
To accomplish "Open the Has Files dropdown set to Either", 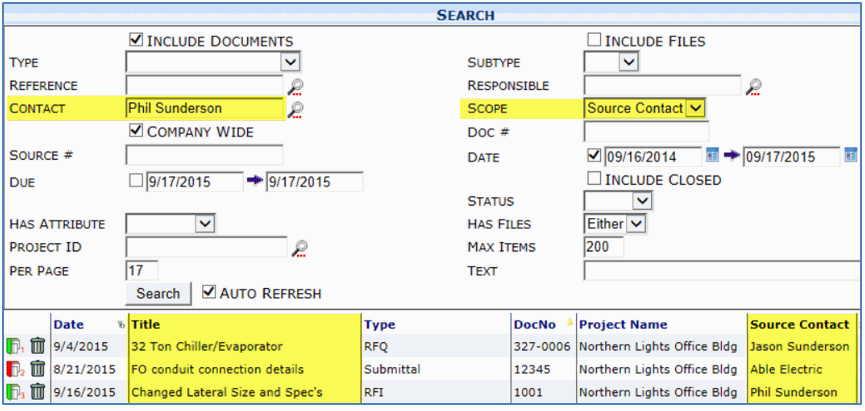I will (615, 223).
